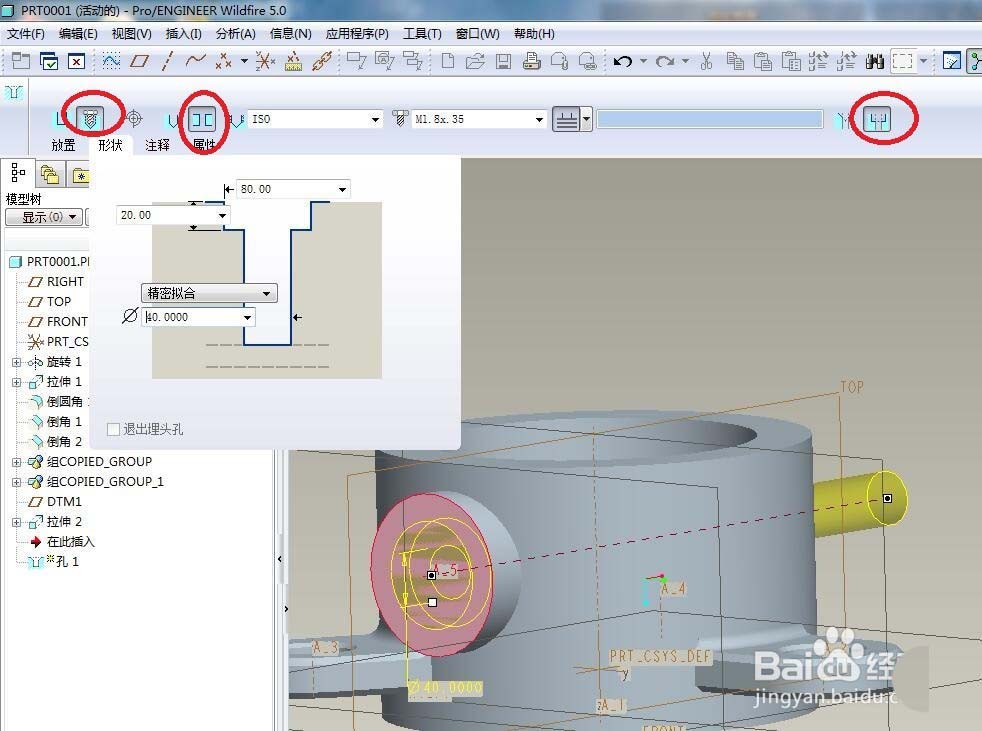Toggle the countersink option icon
The image size is (982, 731).
coord(843,119)
